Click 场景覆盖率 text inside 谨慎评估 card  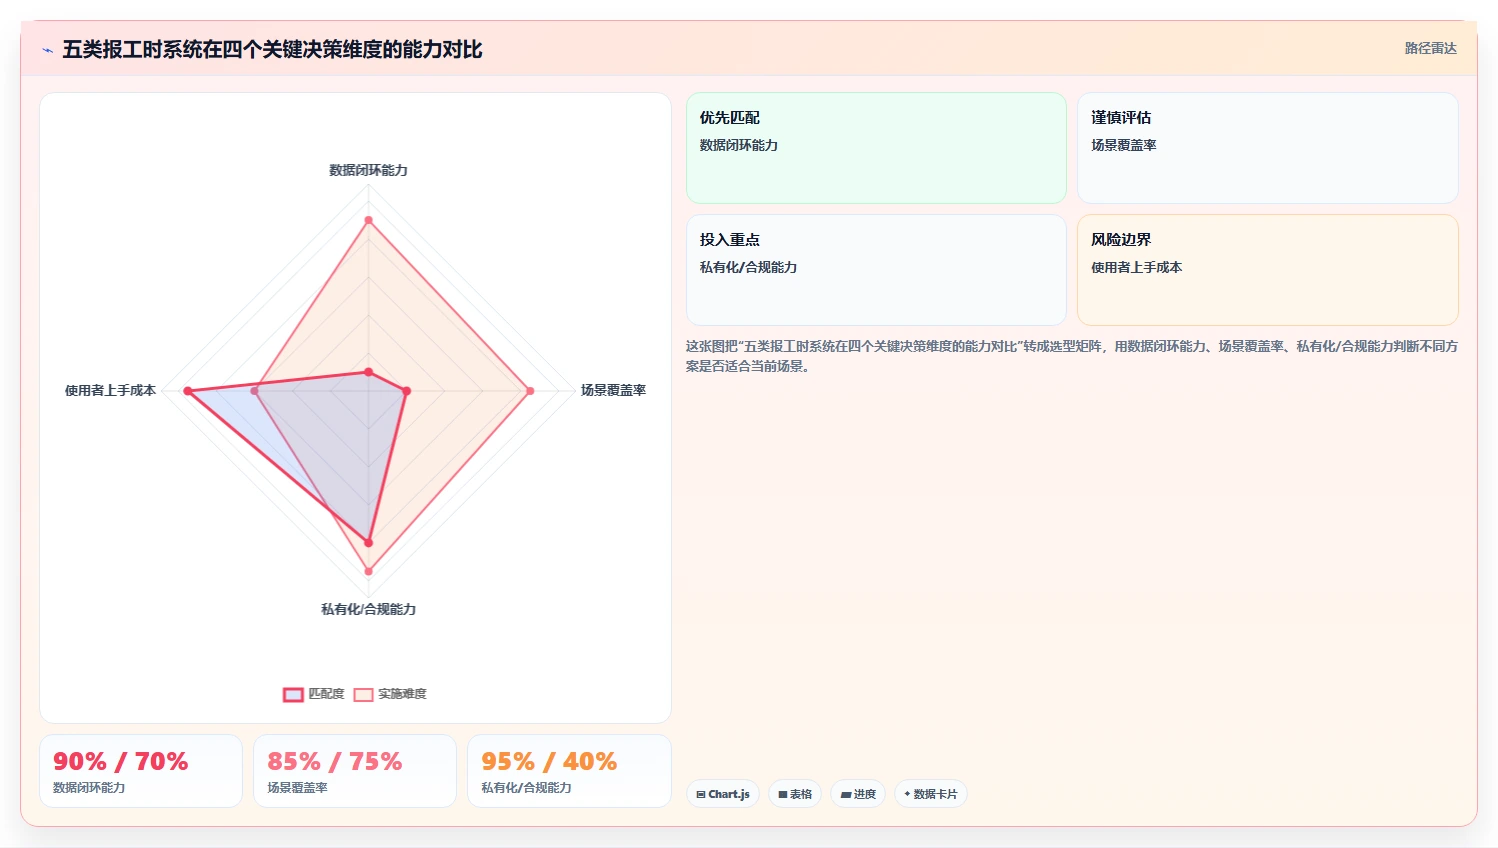tap(1124, 145)
